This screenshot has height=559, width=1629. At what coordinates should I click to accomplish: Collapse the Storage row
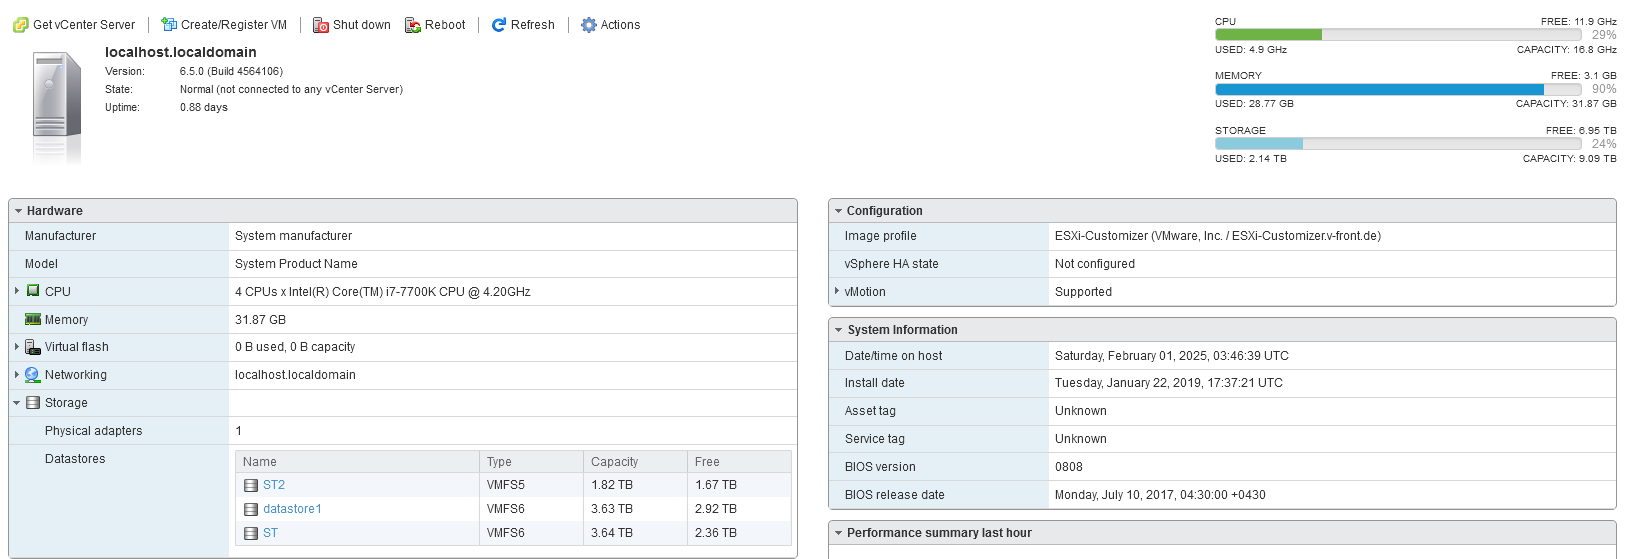click(x=17, y=403)
